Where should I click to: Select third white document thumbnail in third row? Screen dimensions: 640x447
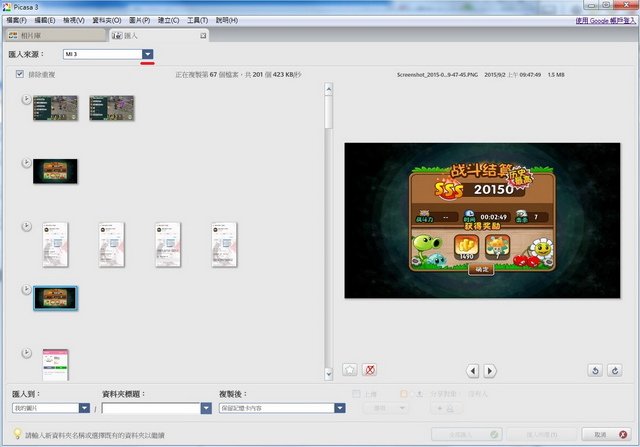click(x=168, y=245)
